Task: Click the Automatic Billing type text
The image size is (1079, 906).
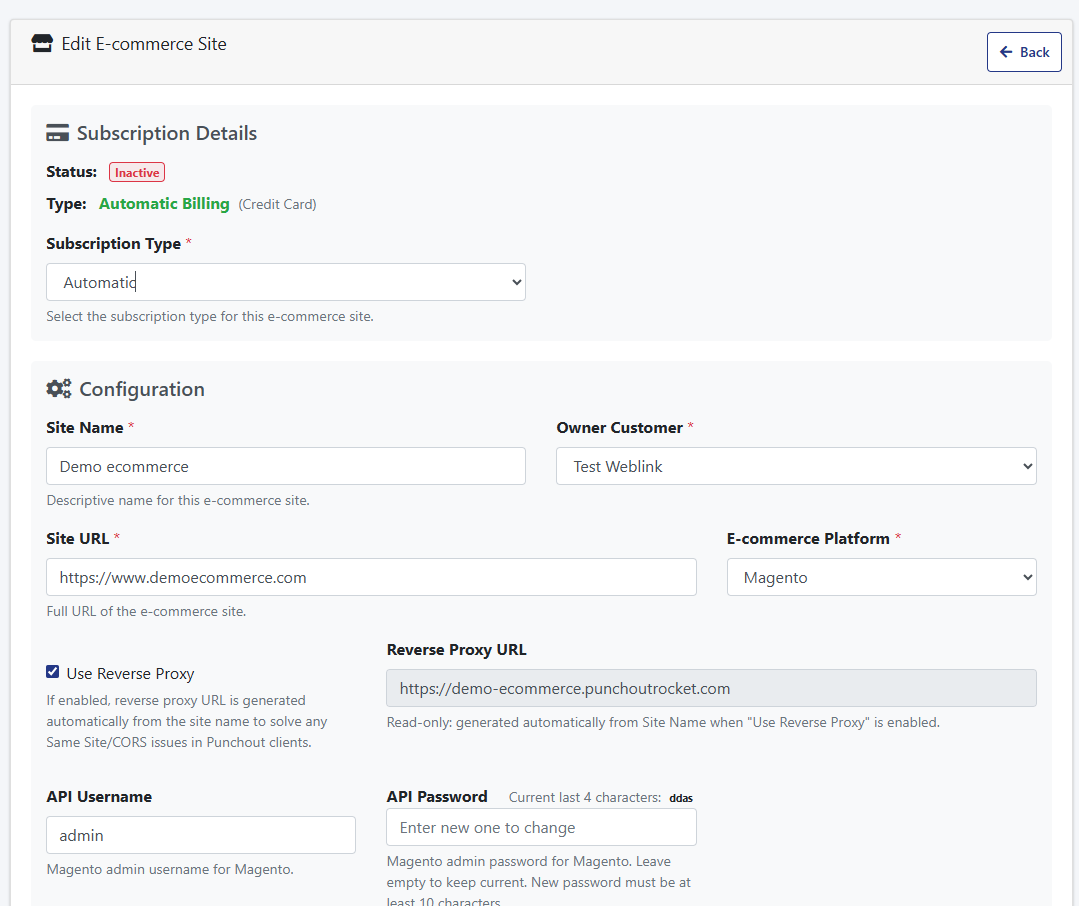Action: click(164, 204)
